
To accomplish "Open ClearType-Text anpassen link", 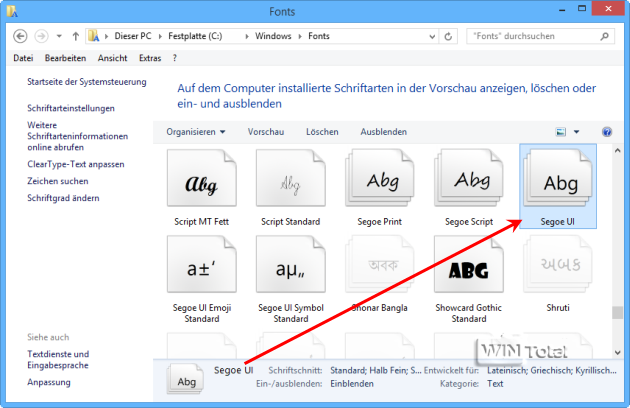I will point(76,164).
